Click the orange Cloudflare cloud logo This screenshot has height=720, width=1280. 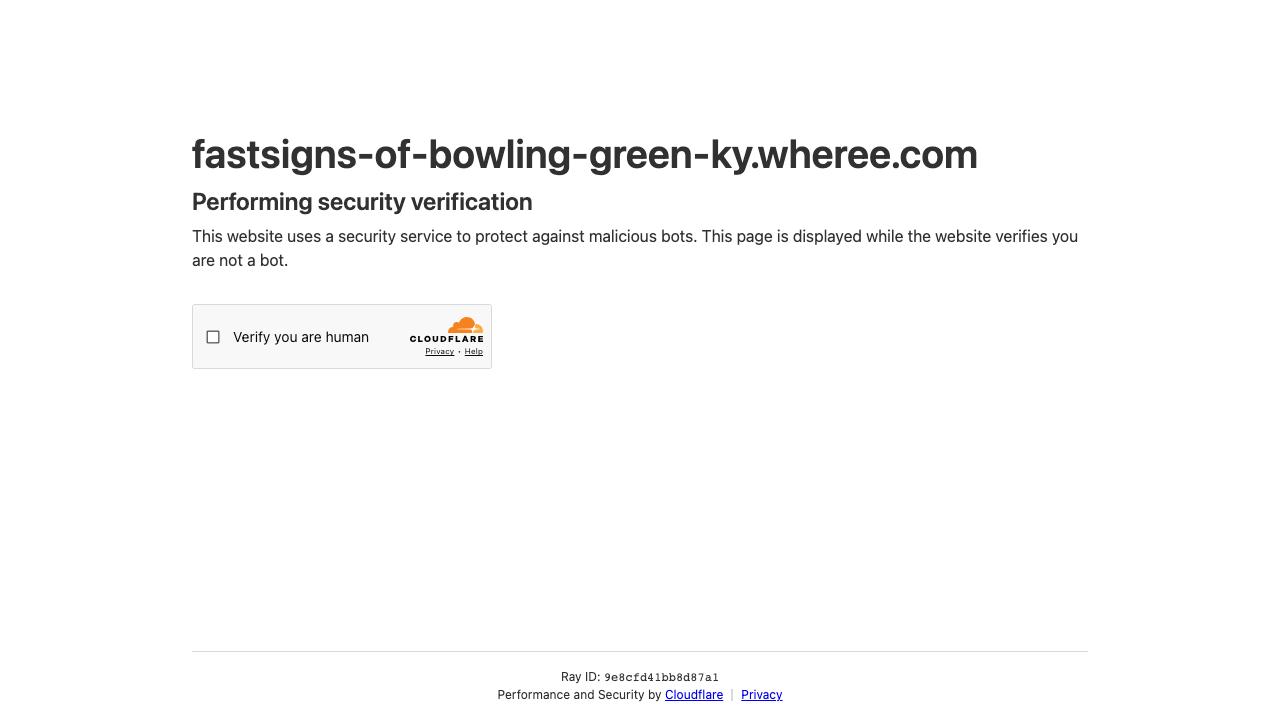(466, 325)
